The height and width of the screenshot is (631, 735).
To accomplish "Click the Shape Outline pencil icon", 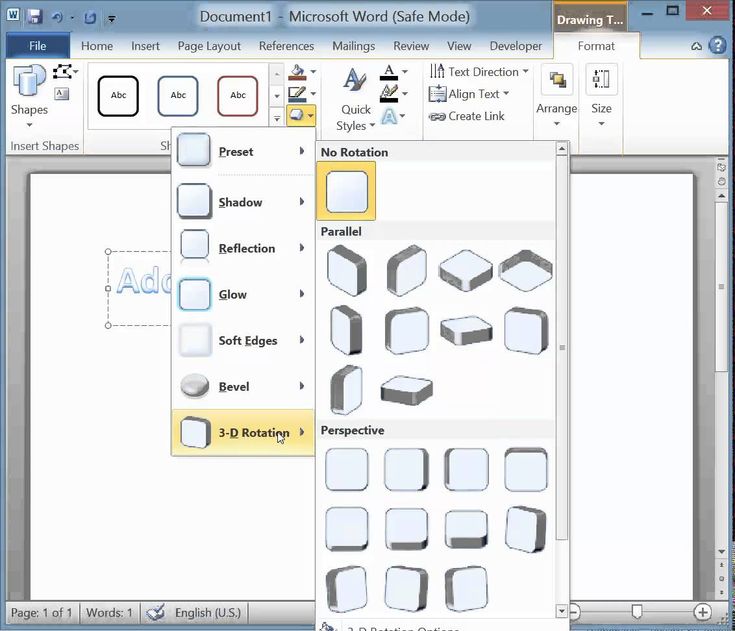I will (x=297, y=94).
